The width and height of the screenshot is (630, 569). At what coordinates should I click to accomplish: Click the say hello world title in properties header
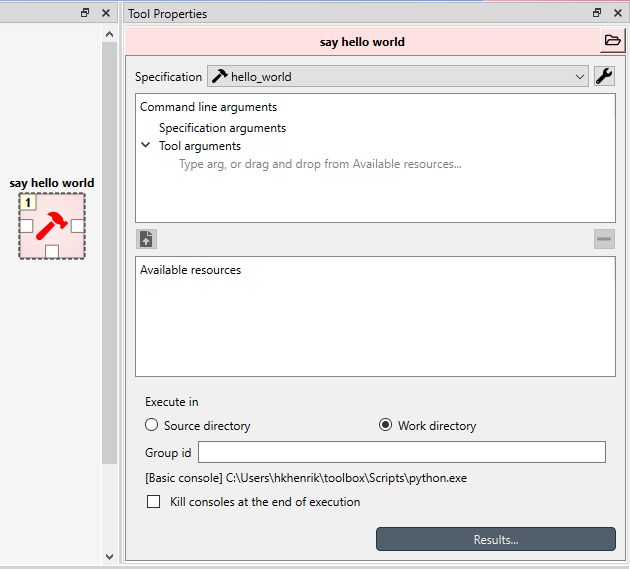tap(362, 42)
